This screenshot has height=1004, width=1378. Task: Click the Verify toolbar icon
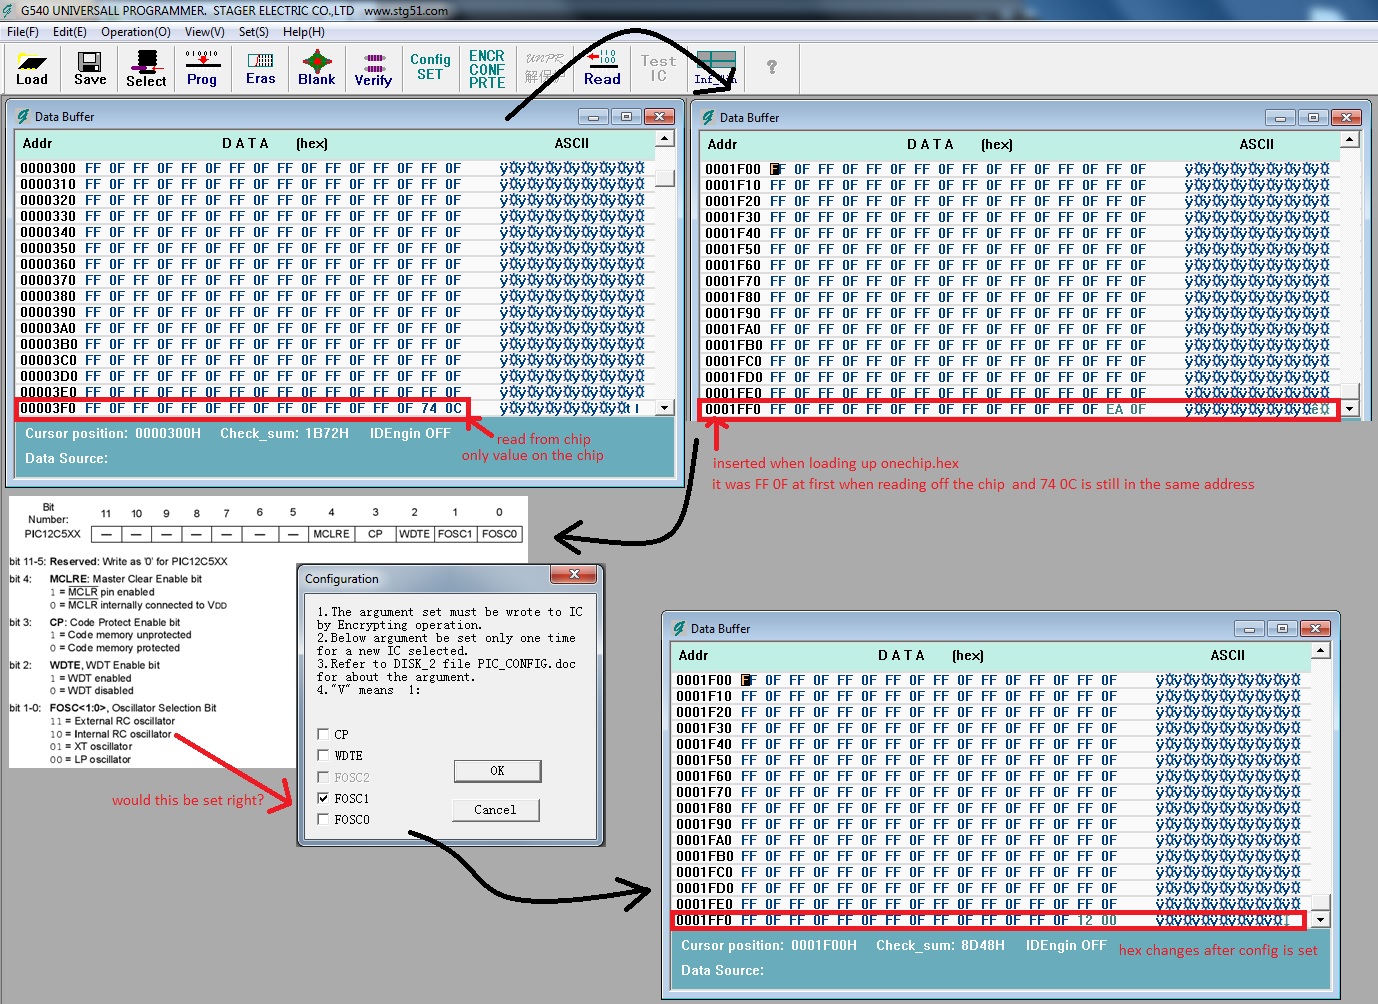(373, 68)
